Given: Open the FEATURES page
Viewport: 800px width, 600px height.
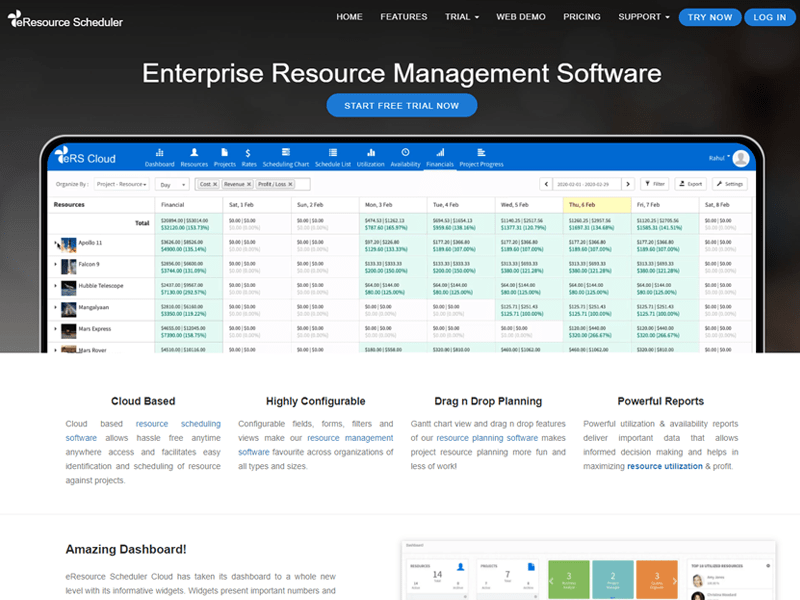Looking at the screenshot, I should [404, 17].
